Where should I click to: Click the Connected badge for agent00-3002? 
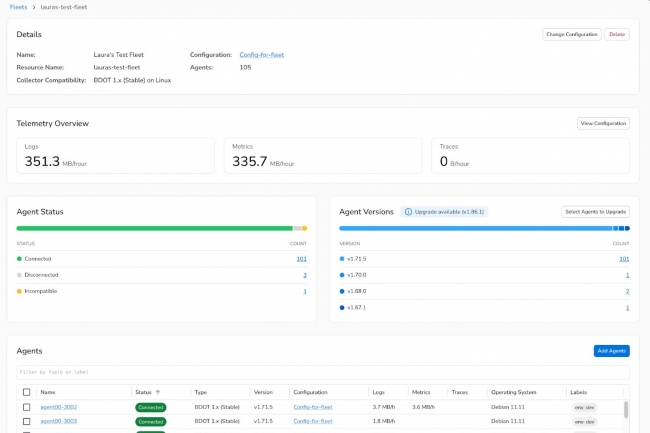151,407
